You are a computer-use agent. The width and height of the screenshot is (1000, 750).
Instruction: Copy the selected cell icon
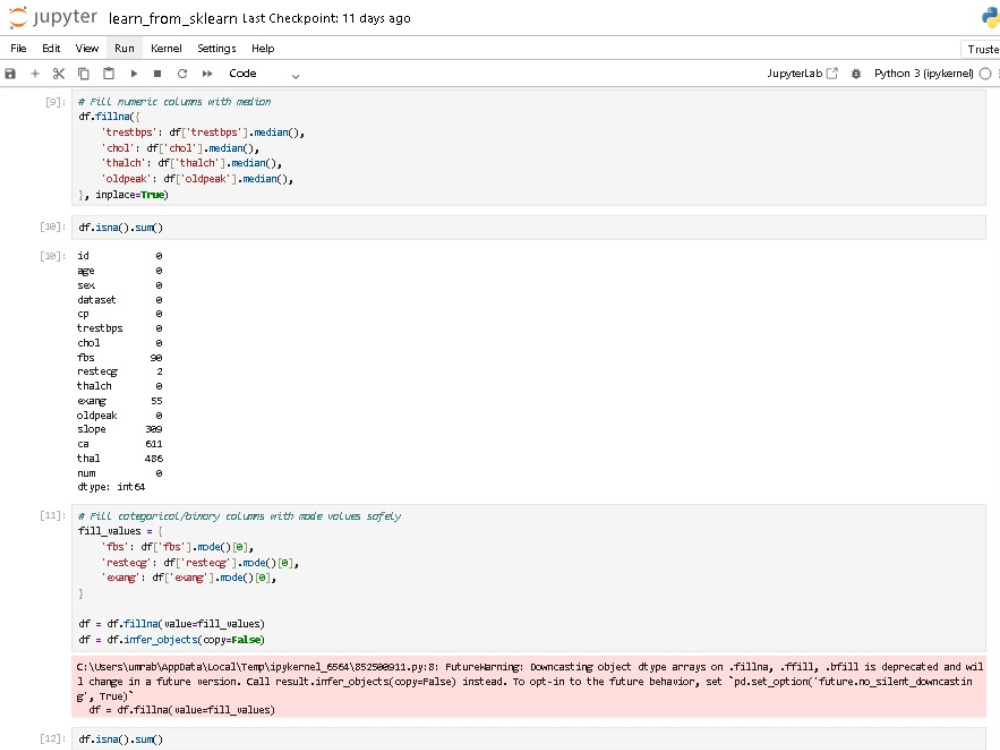tap(84, 74)
